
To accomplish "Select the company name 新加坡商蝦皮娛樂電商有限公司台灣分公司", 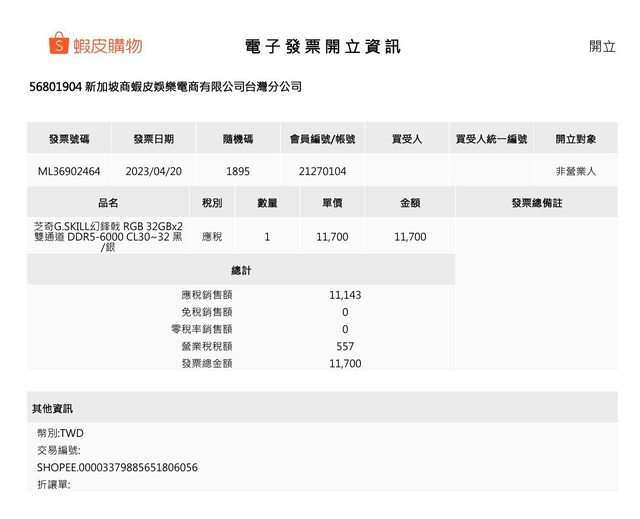I will (194, 87).
